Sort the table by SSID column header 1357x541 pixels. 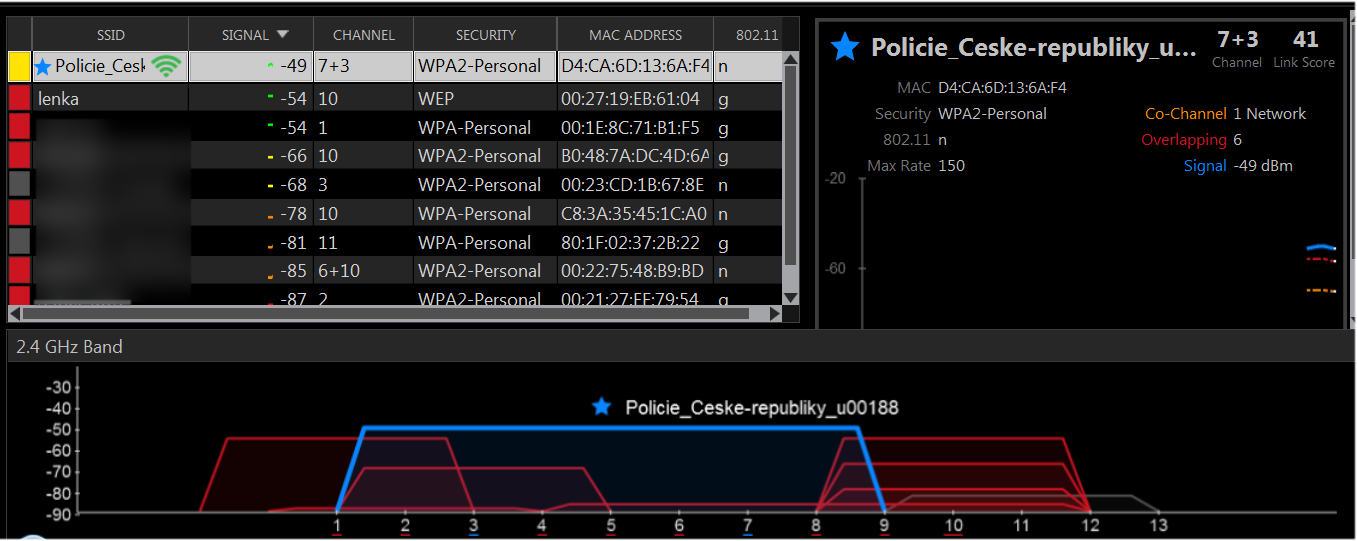click(x=111, y=35)
